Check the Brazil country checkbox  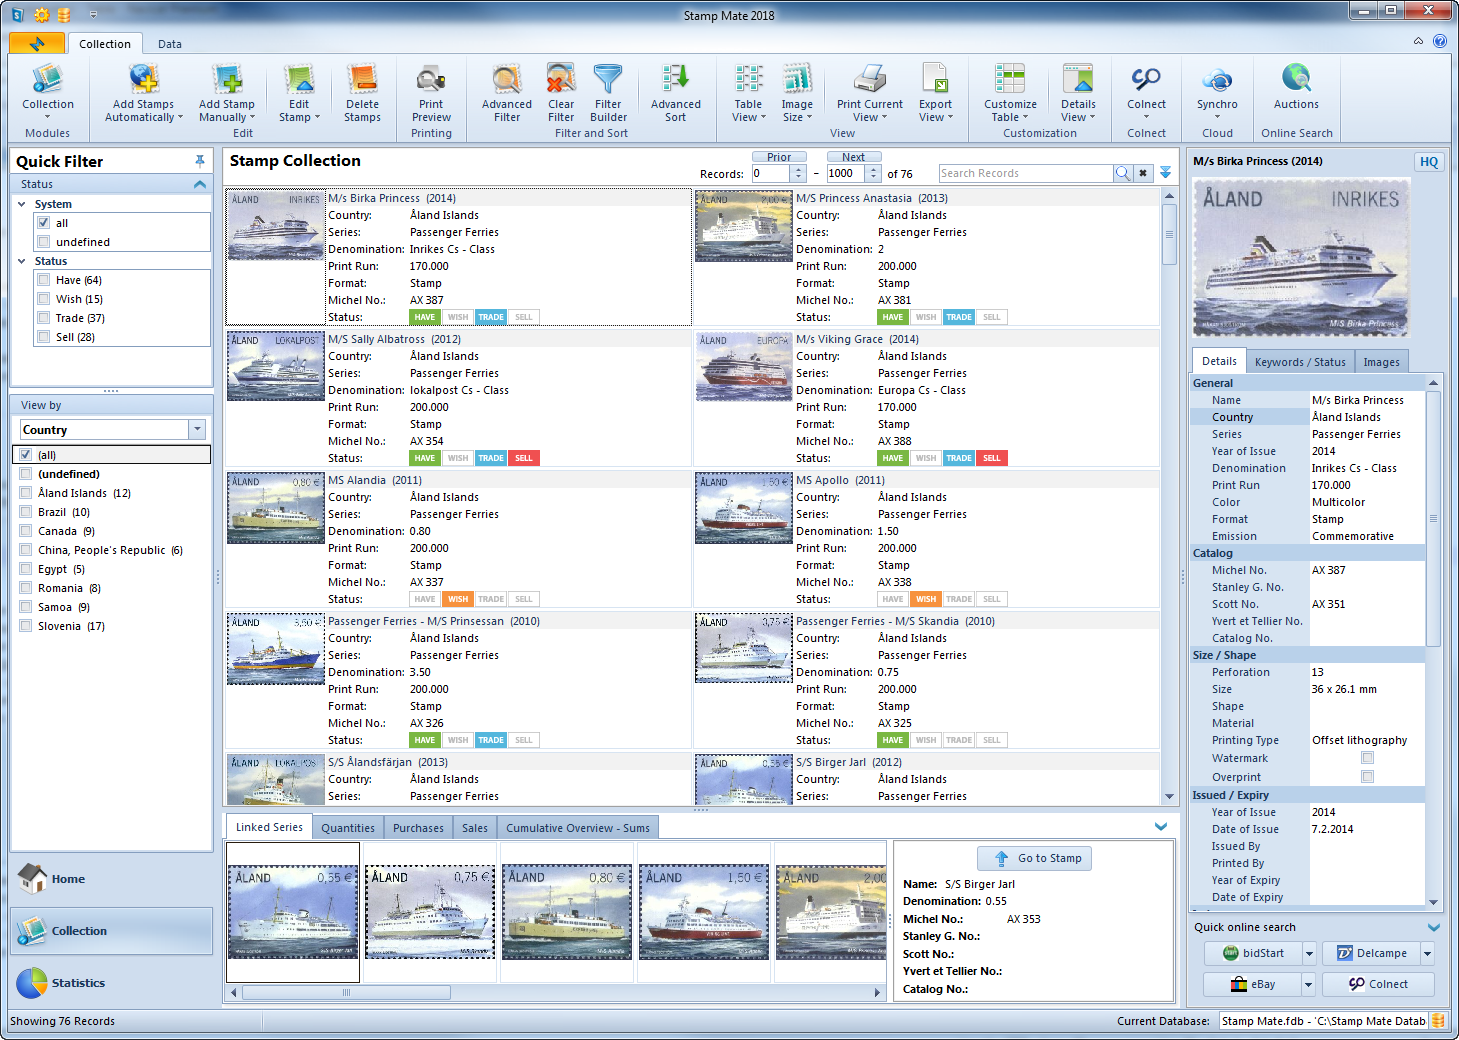pos(26,512)
